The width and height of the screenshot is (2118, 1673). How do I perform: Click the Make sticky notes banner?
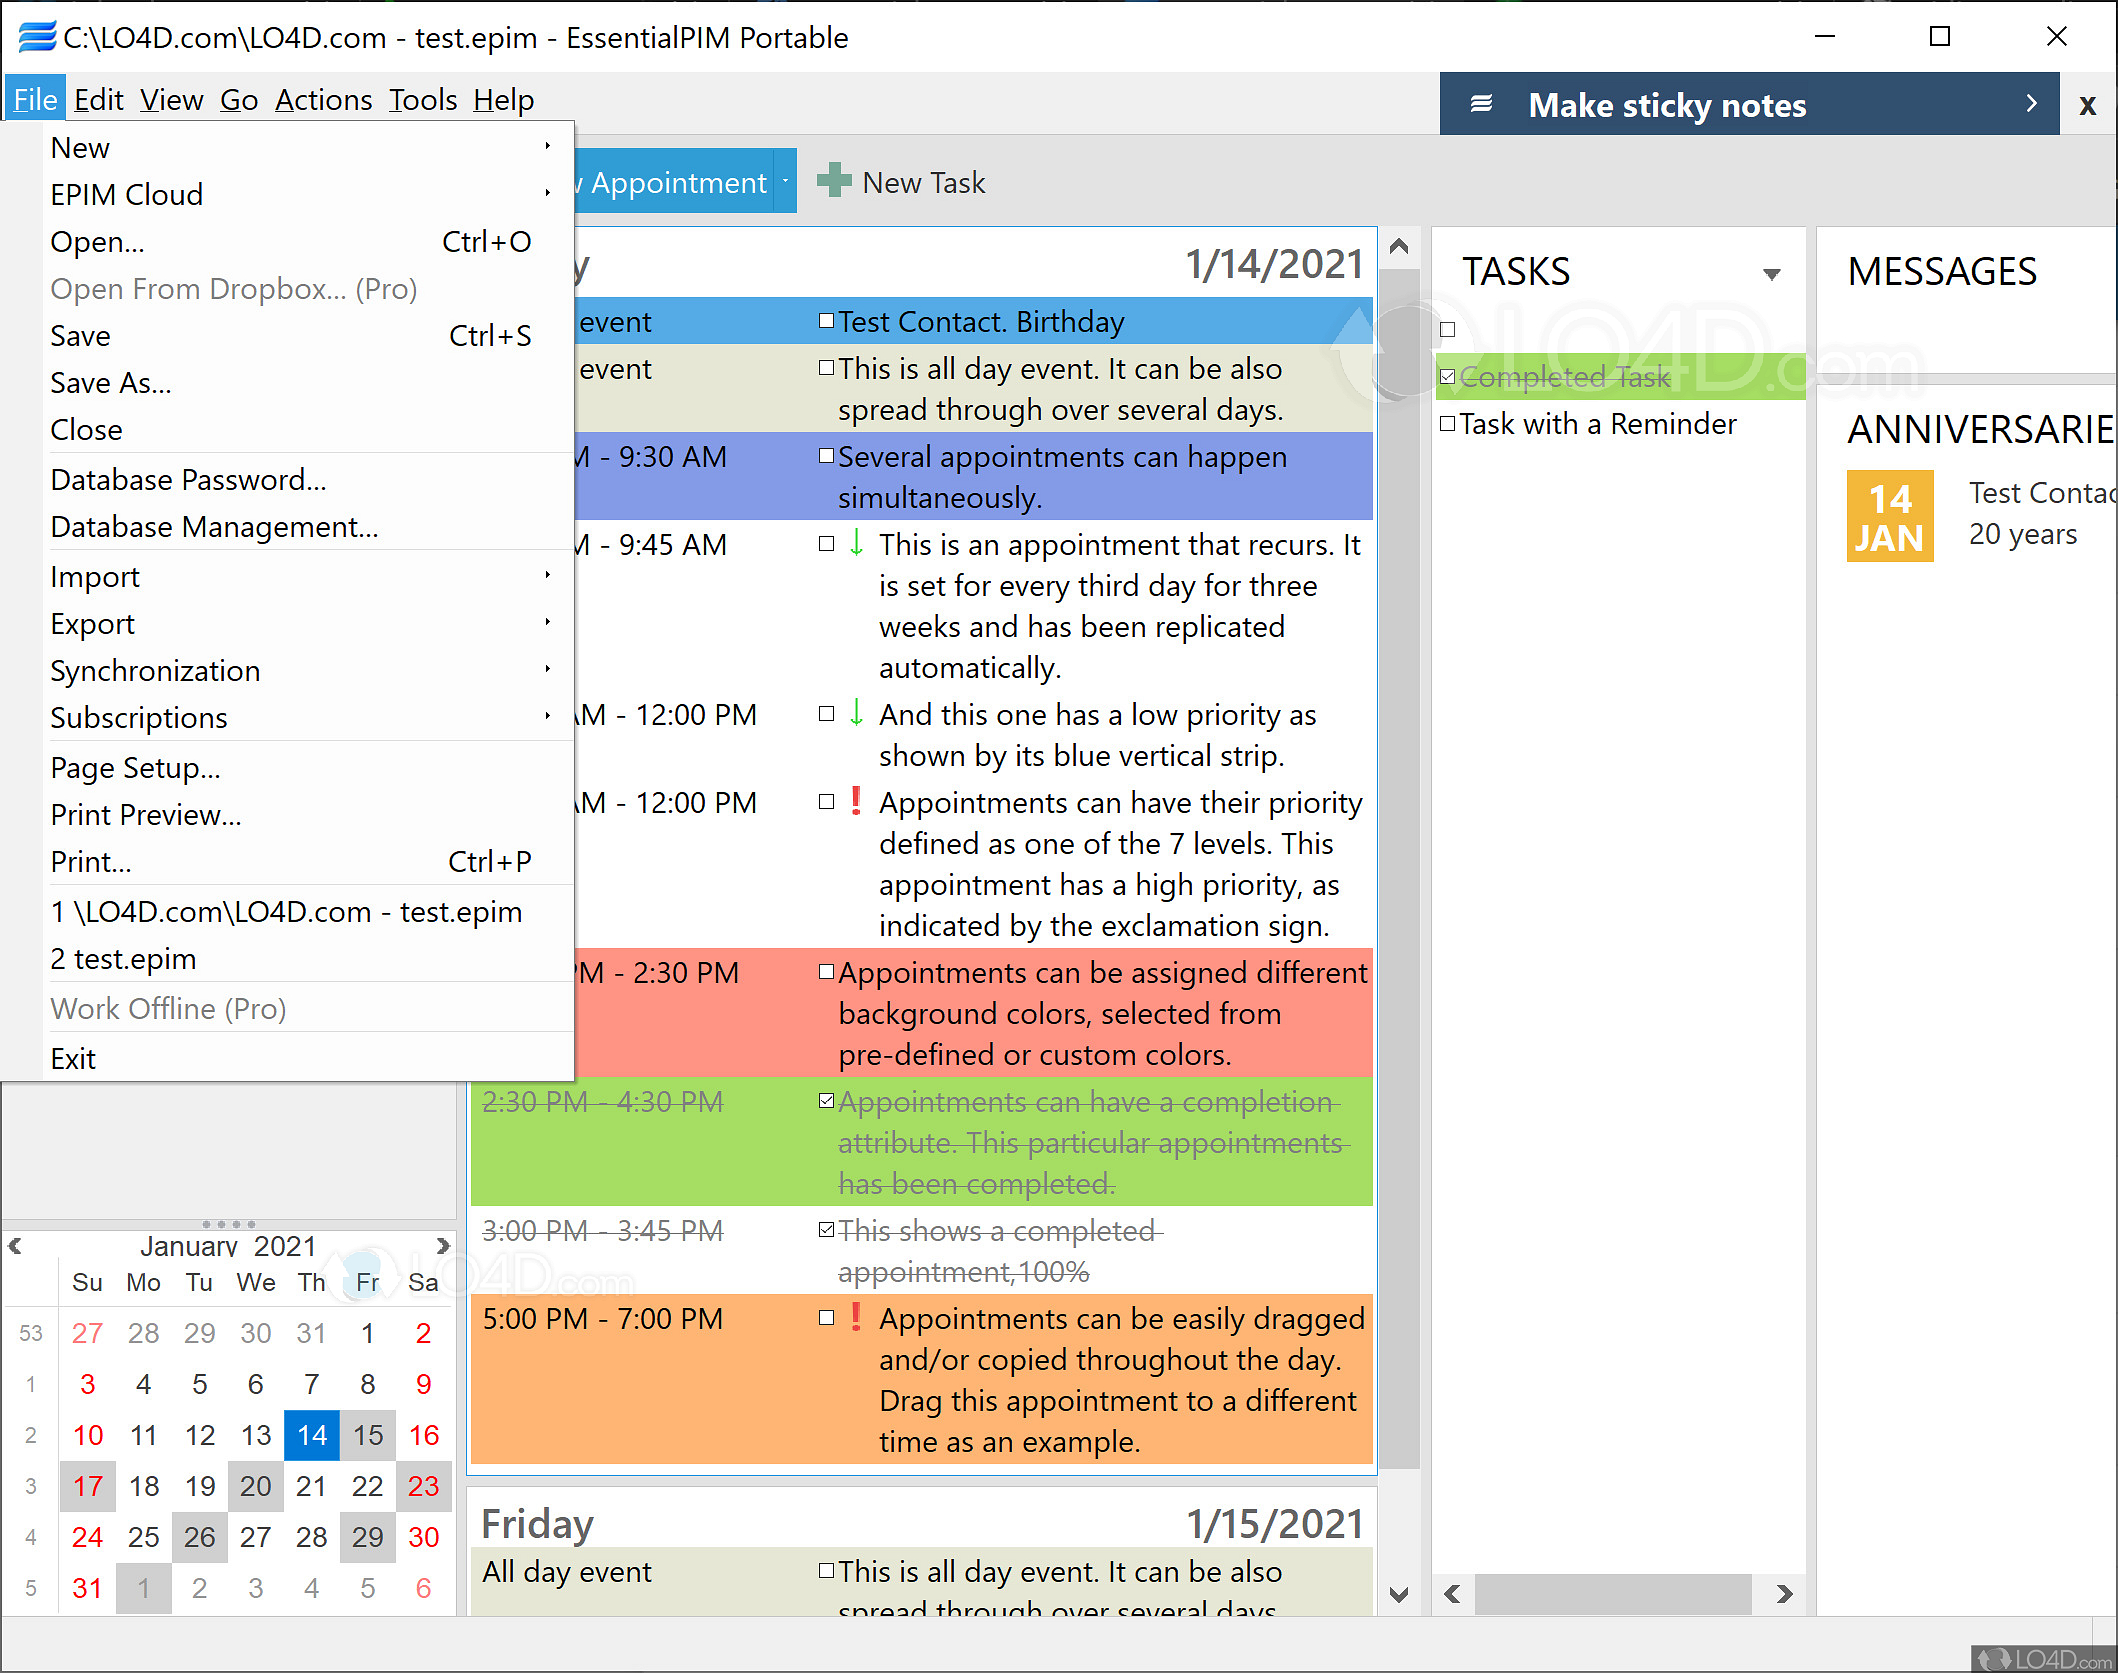click(x=1667, y=104)
